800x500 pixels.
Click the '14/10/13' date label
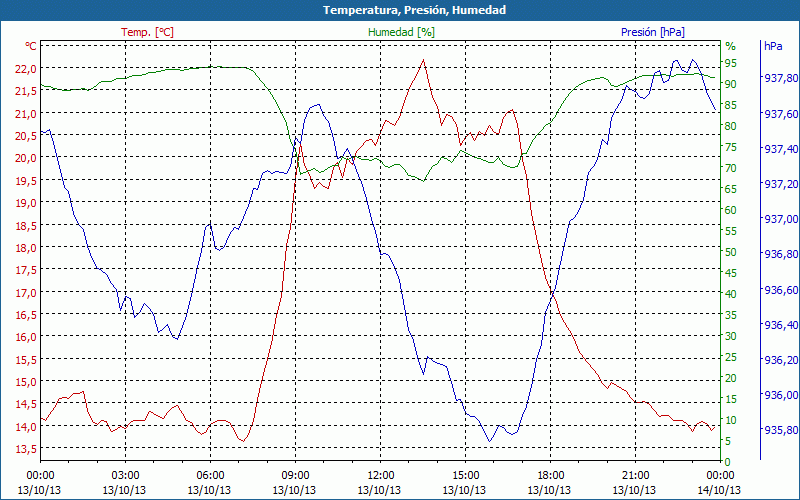tap(719, 490)
